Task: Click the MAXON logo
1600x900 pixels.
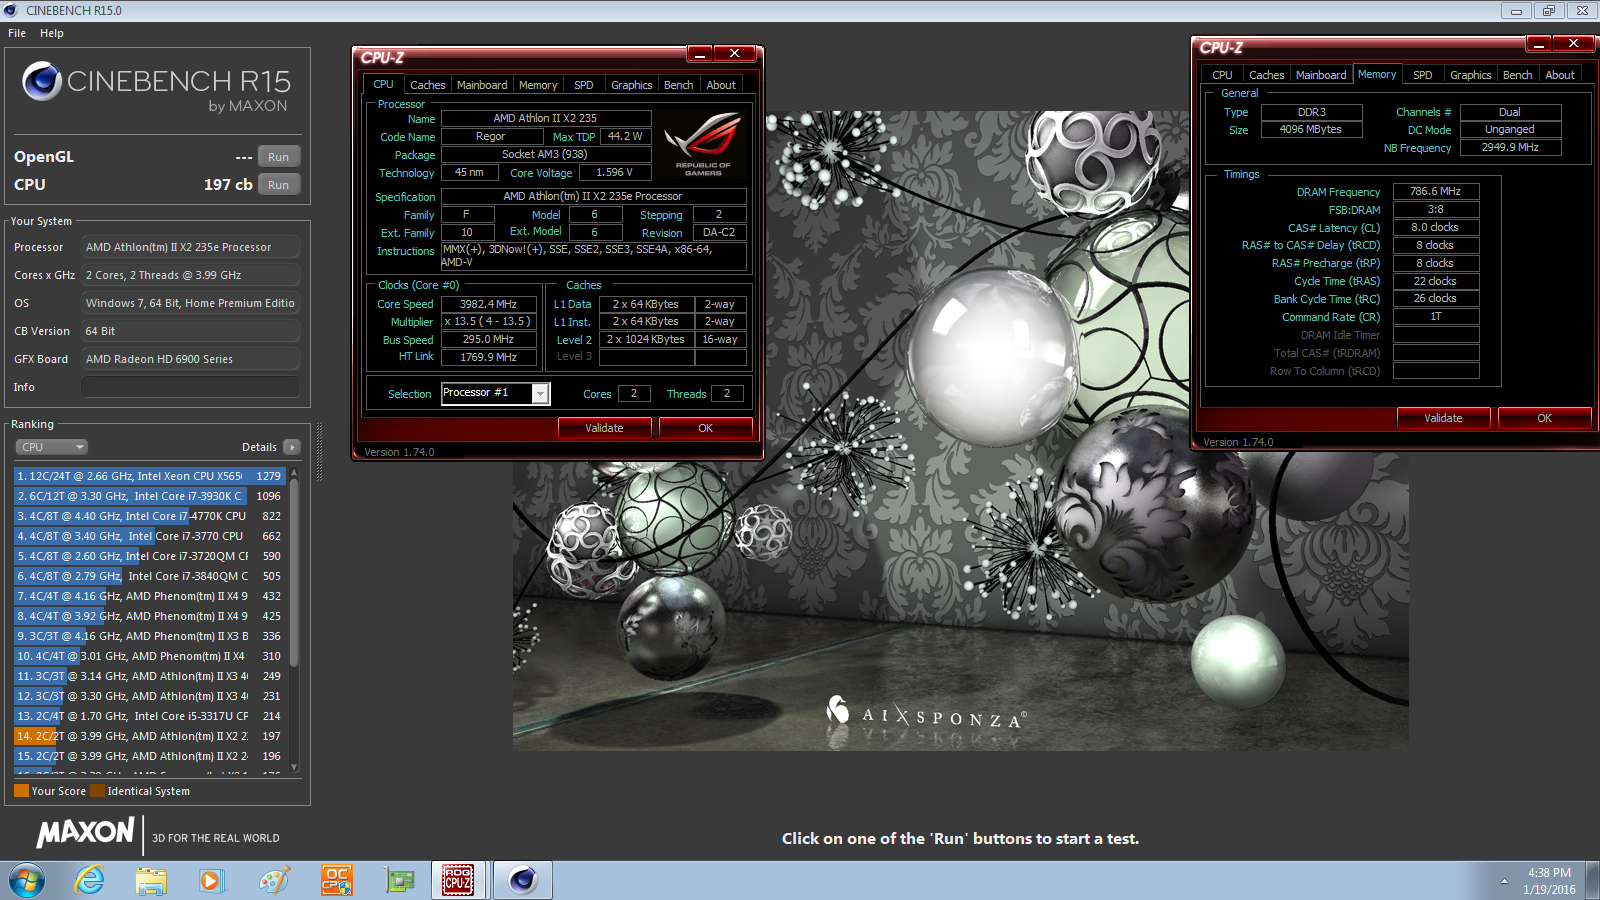Action: tap(85, 832)
